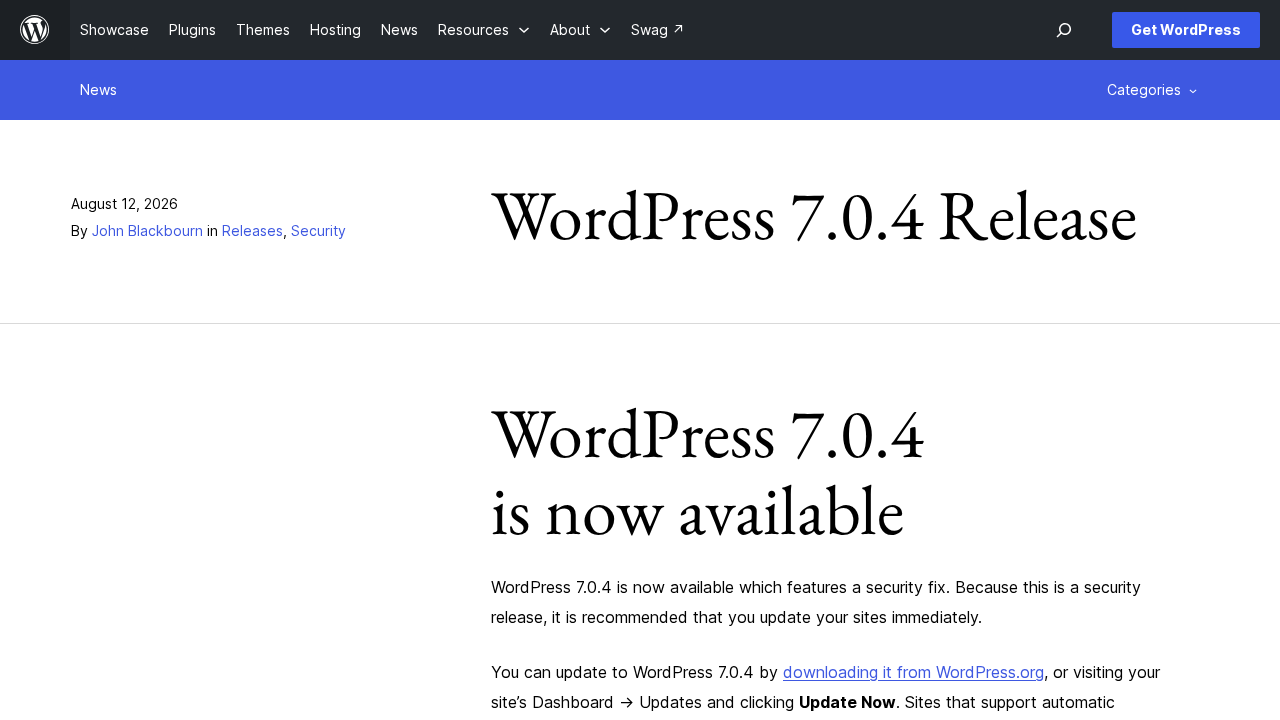Expand the Resources dropdown menu
The height and width of the screenshot is (720, 1280).
tap(484, 30)
